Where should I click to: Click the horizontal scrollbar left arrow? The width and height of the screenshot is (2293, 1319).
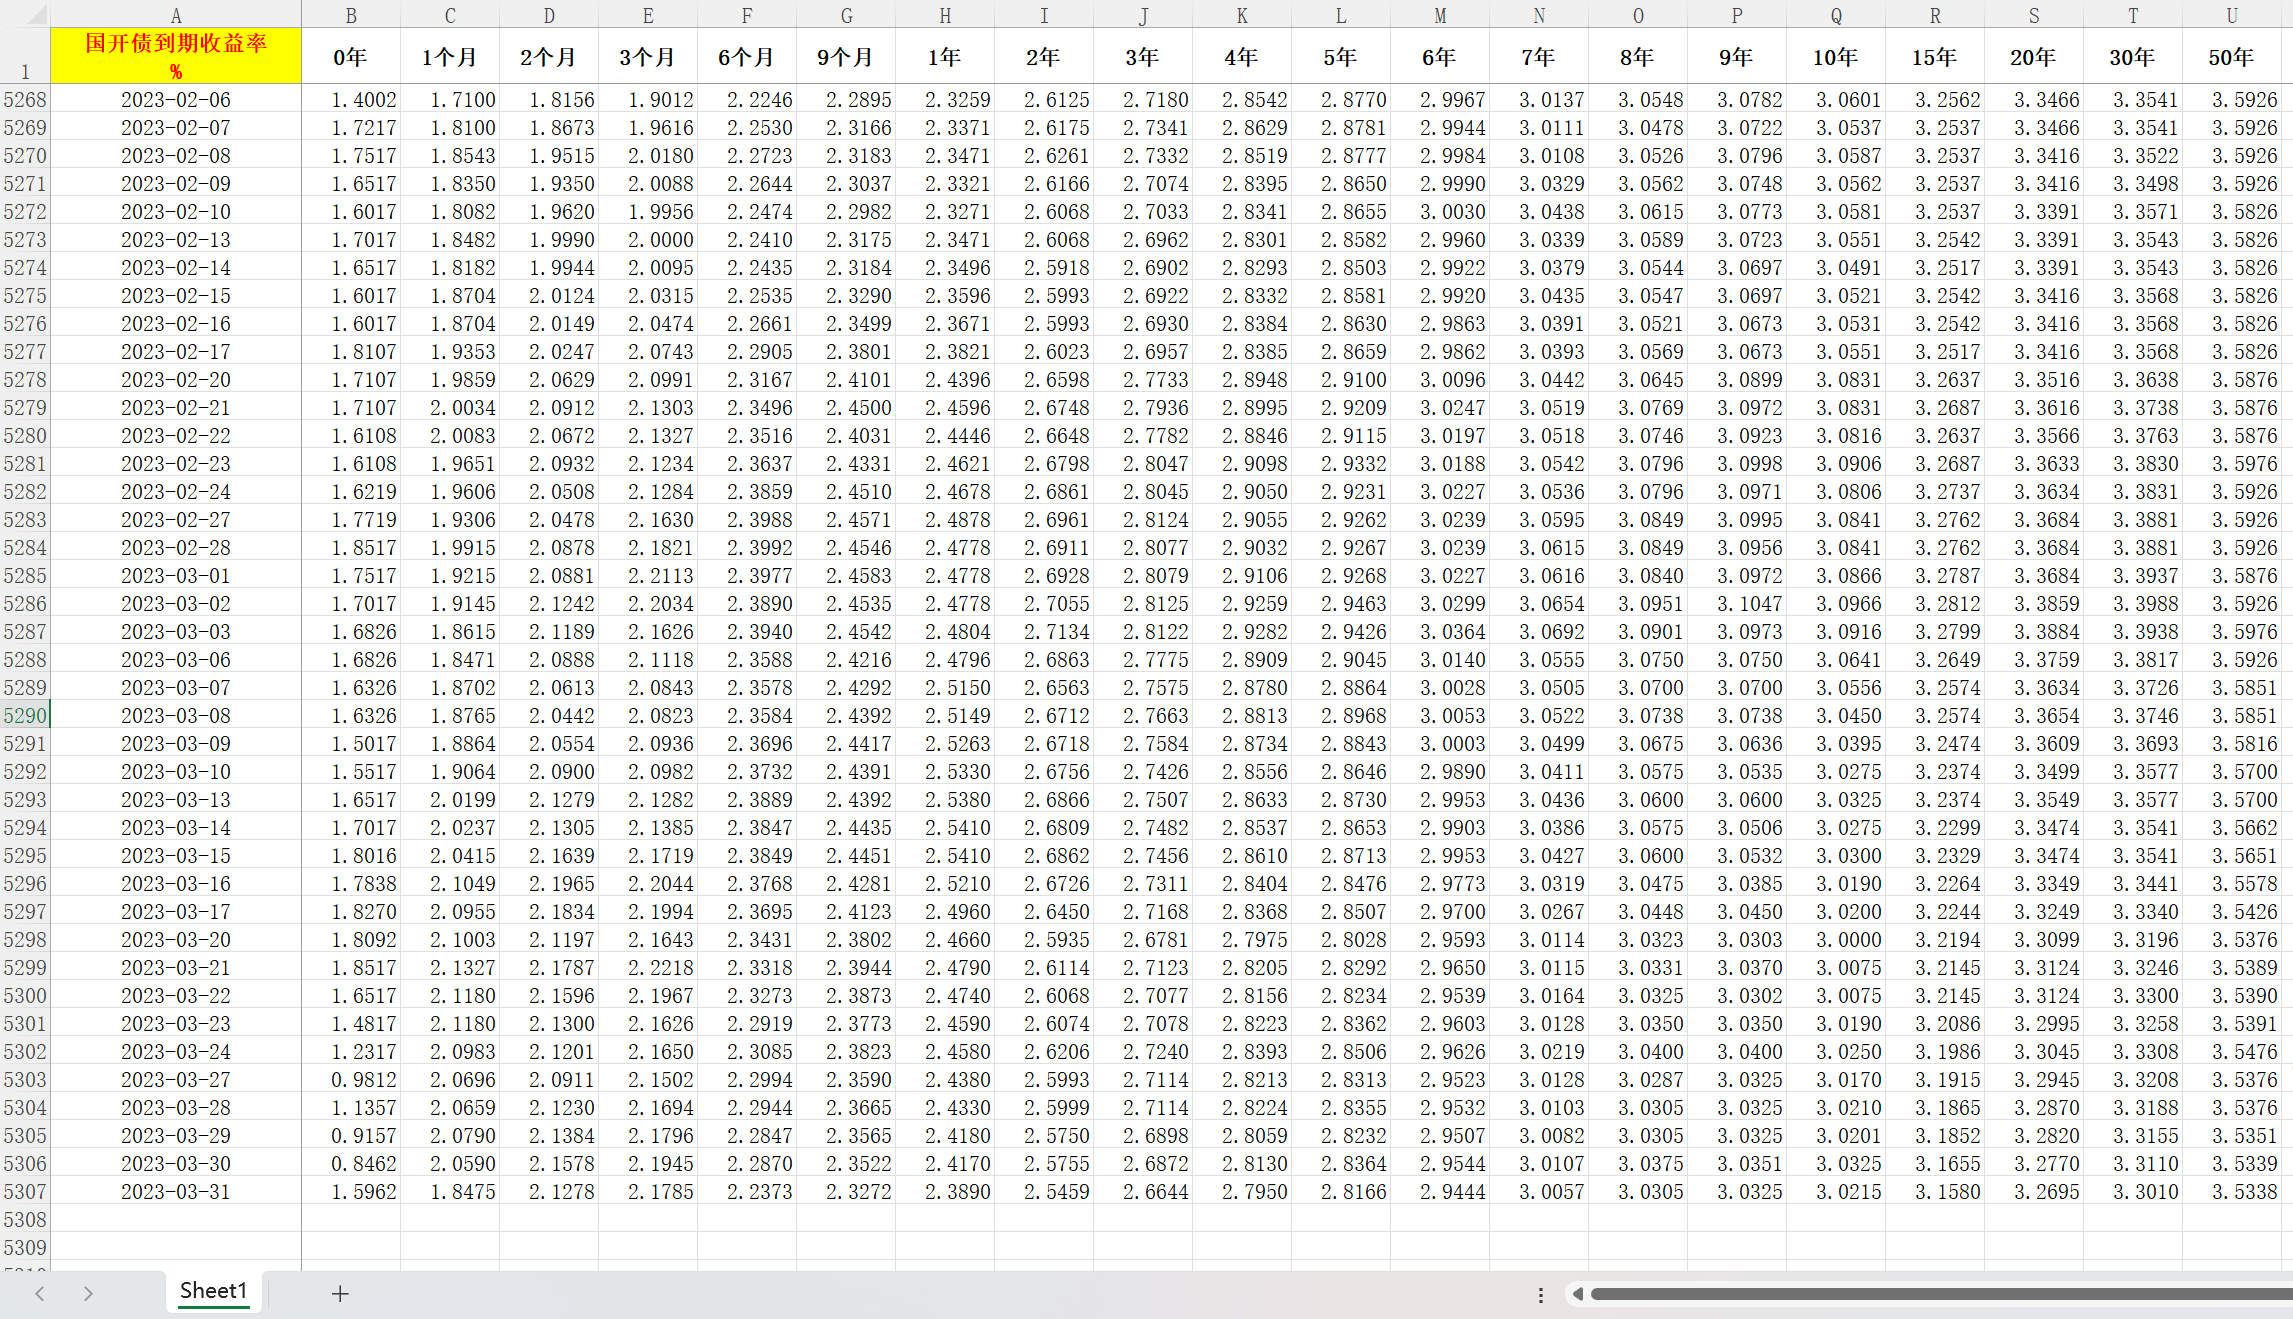[x=1577, y=1294]
